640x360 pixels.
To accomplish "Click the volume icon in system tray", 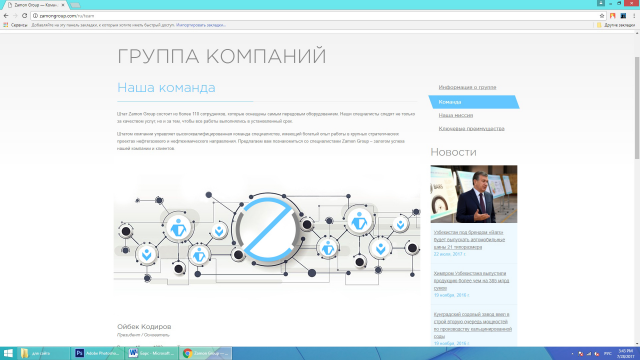I will [x=596, y=354].
